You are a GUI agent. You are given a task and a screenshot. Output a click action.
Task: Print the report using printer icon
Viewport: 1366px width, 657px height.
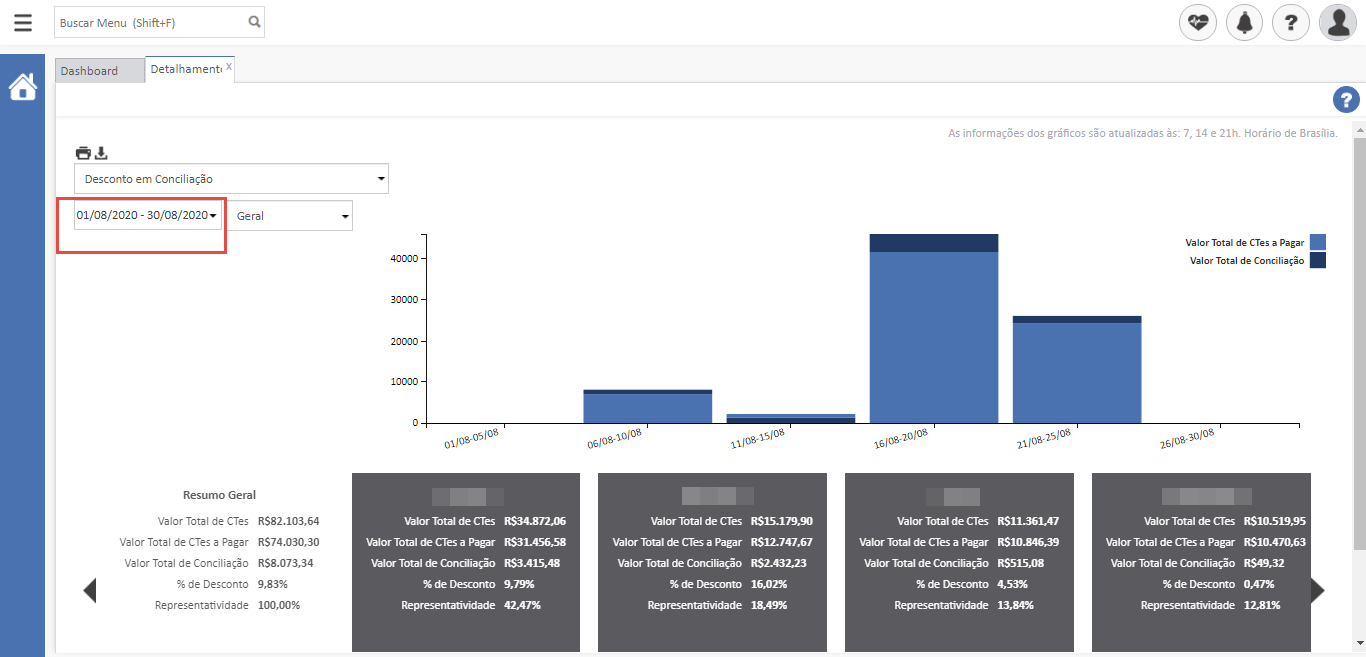point(83,153)
